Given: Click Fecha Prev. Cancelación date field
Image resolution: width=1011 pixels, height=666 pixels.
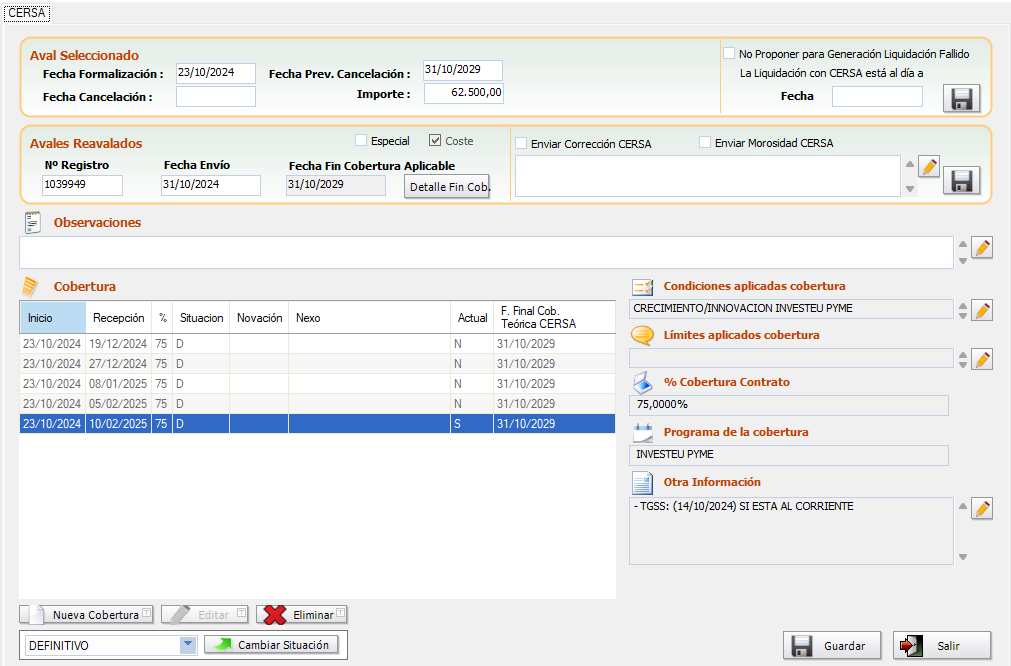Looking at the screenshot, I should [x=462, y=70].
